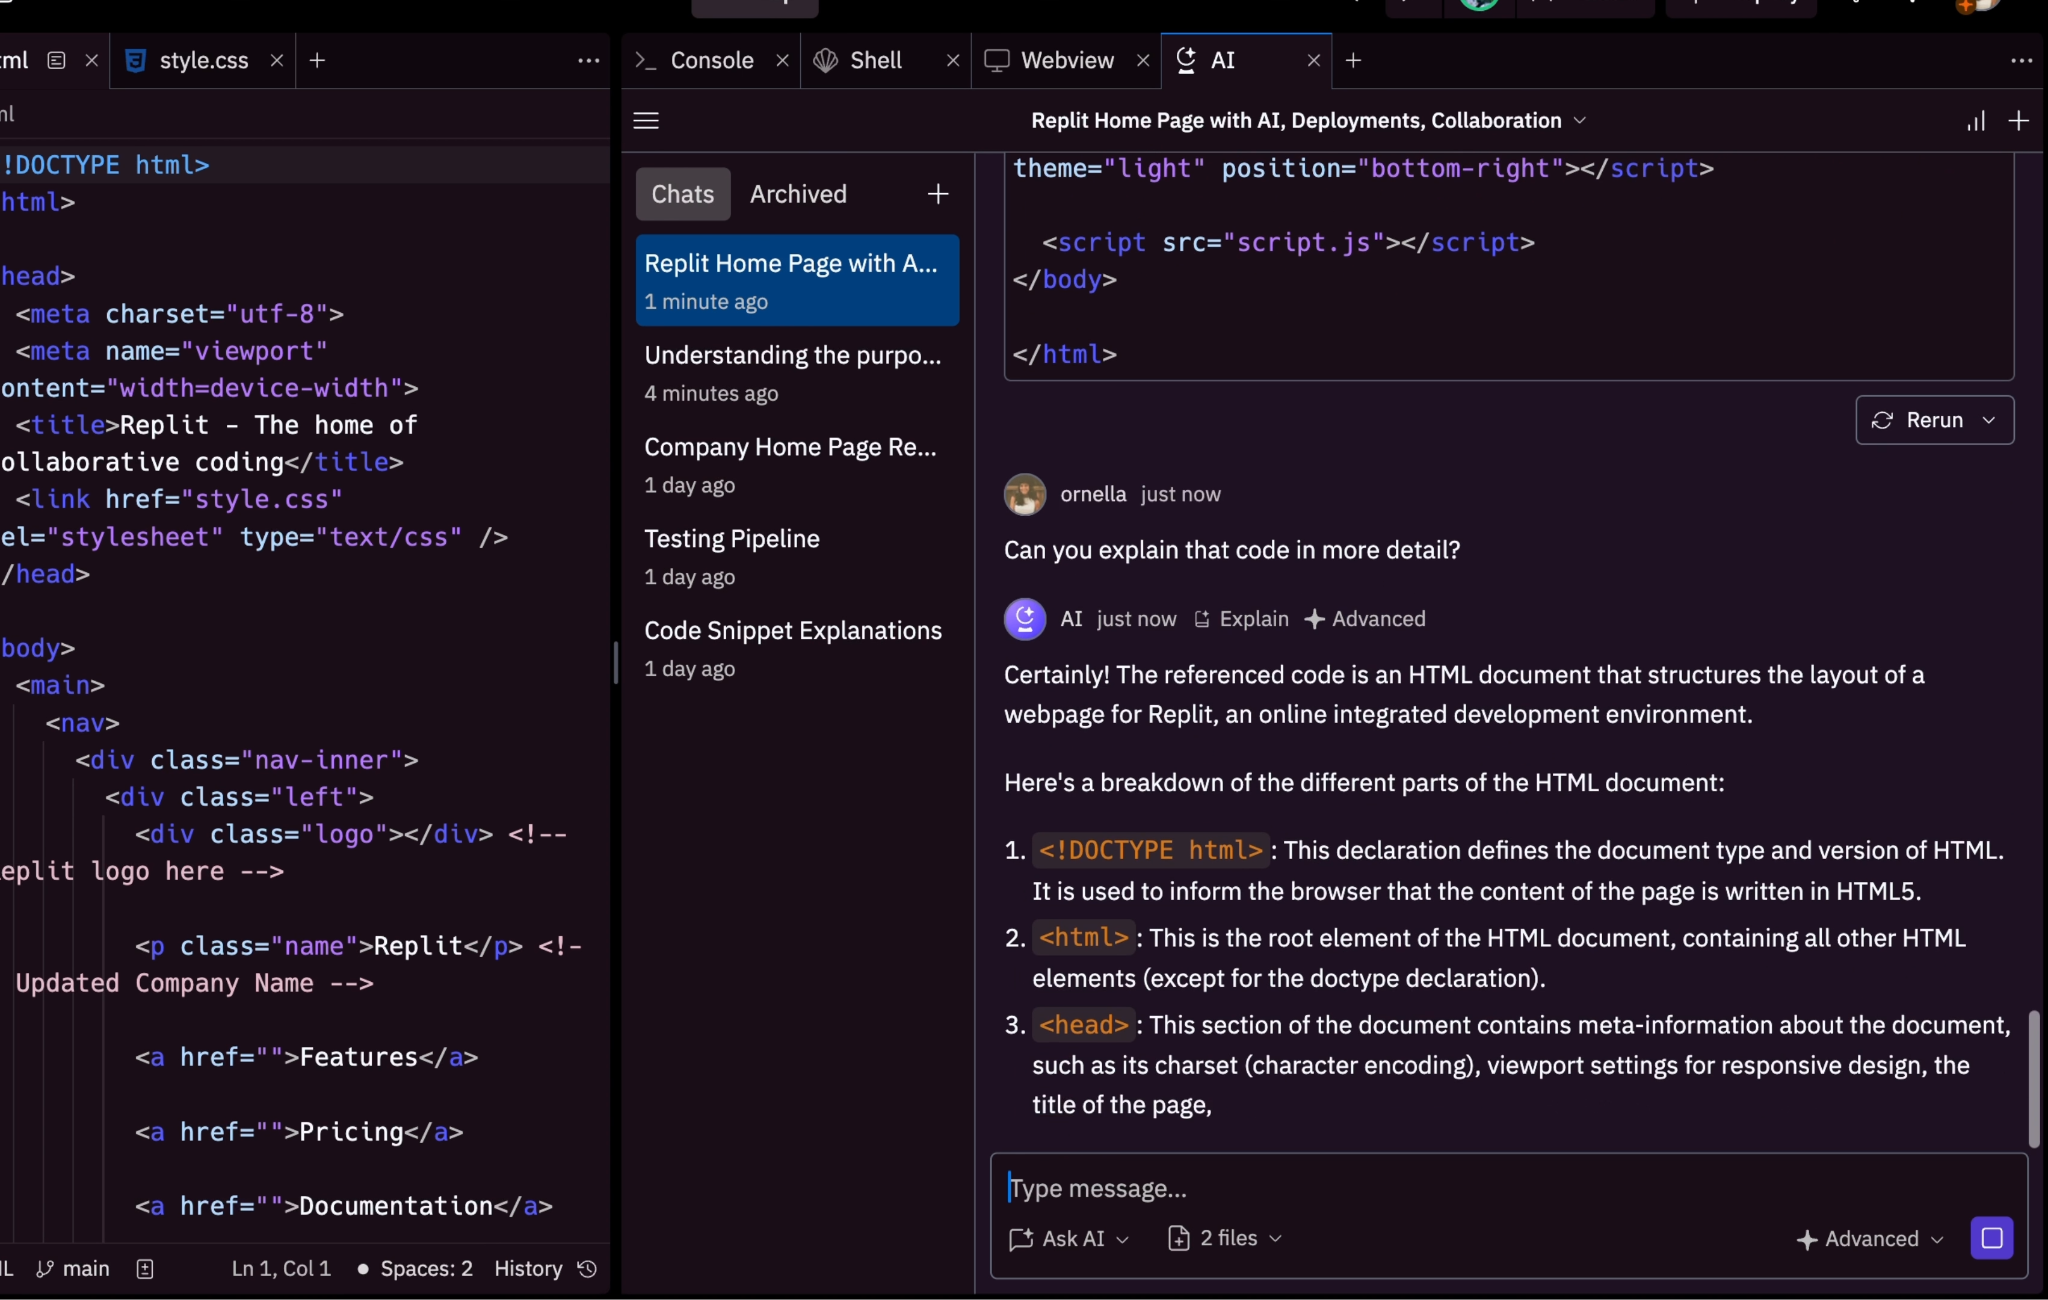Open Code Snippet Explanations chat
The width and height of the screenshot is (2048, 1300).
pos(797,648)
